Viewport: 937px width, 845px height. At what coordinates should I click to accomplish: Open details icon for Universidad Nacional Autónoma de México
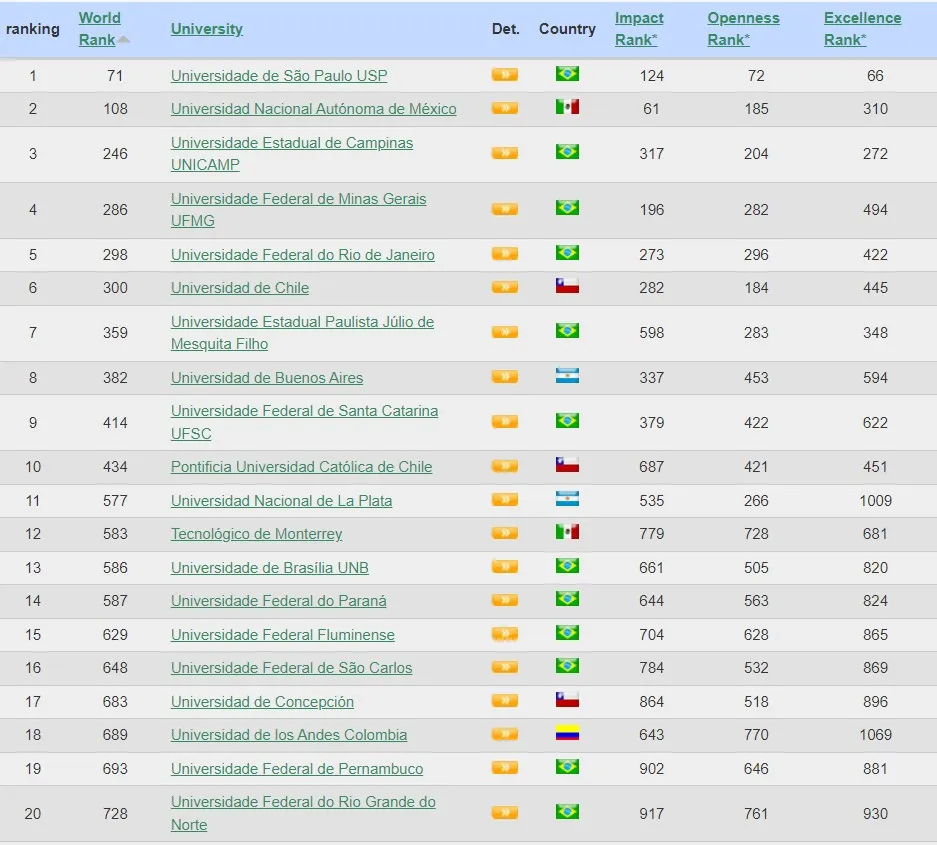coord(505,108)
